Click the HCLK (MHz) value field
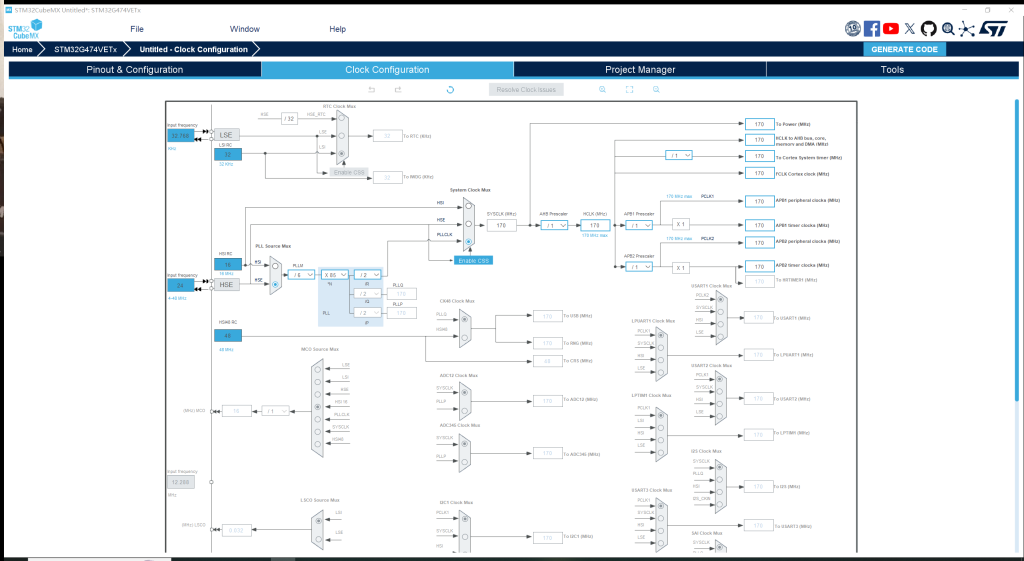Viewport: 1024px width, 561px height. [594, 226]
